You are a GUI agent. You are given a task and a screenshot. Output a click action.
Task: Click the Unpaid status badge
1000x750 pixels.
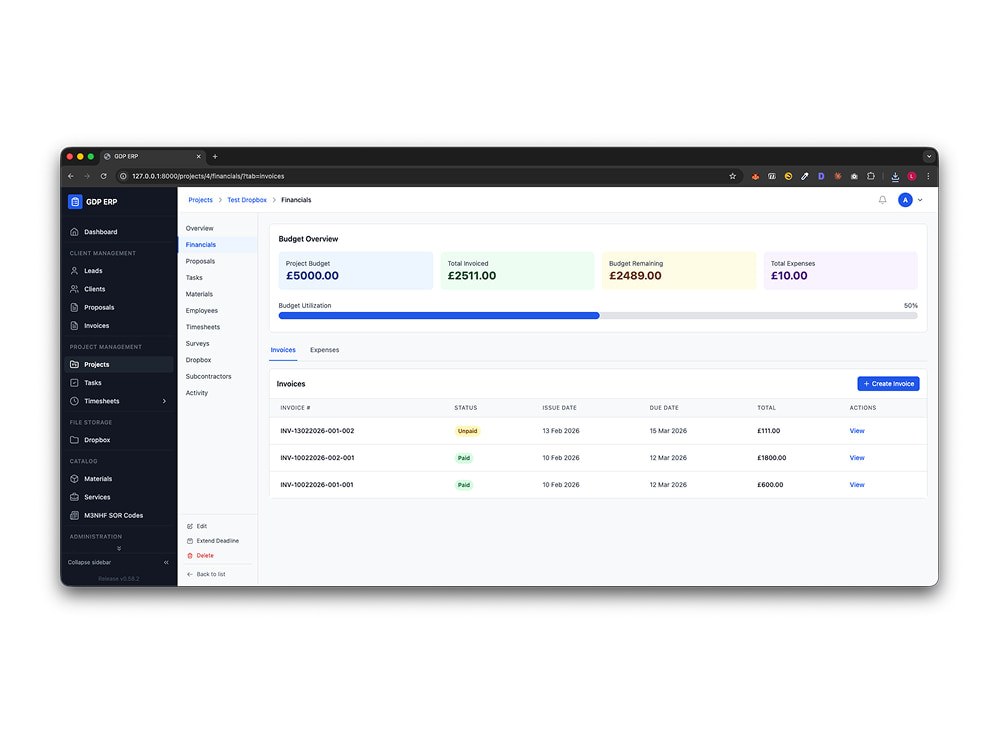pos(467,431)
